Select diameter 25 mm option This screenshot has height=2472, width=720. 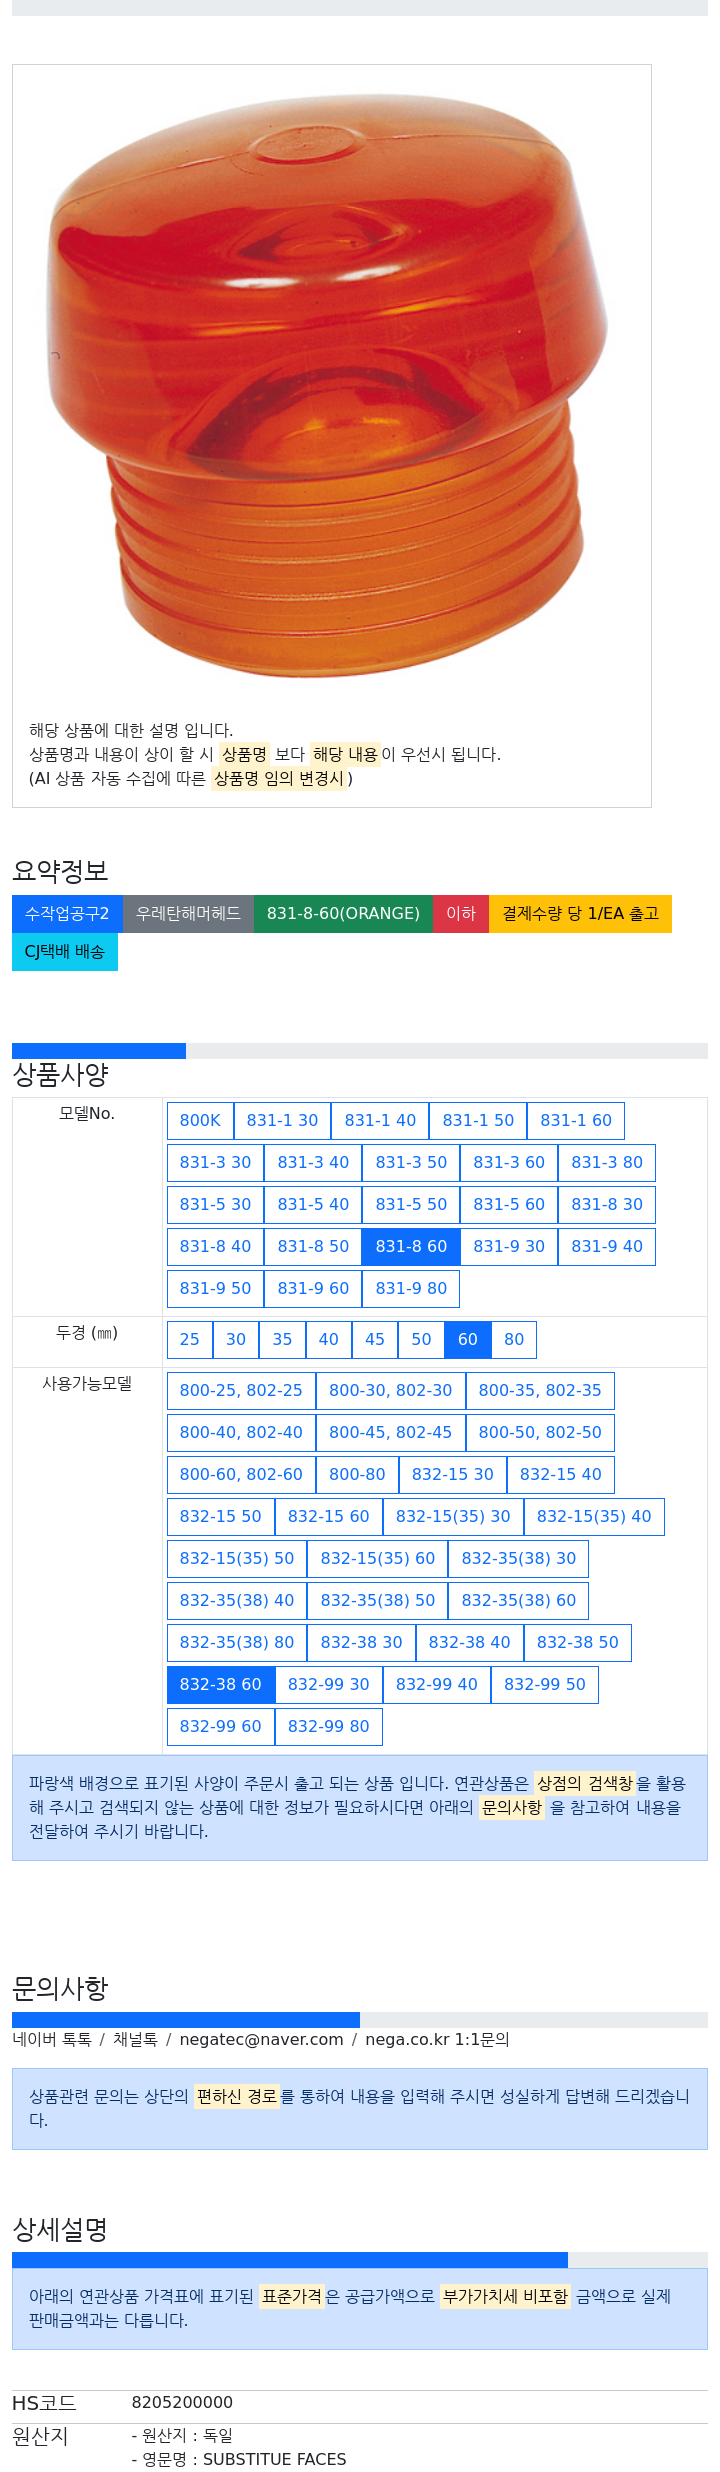click(x=189, y=1339)
